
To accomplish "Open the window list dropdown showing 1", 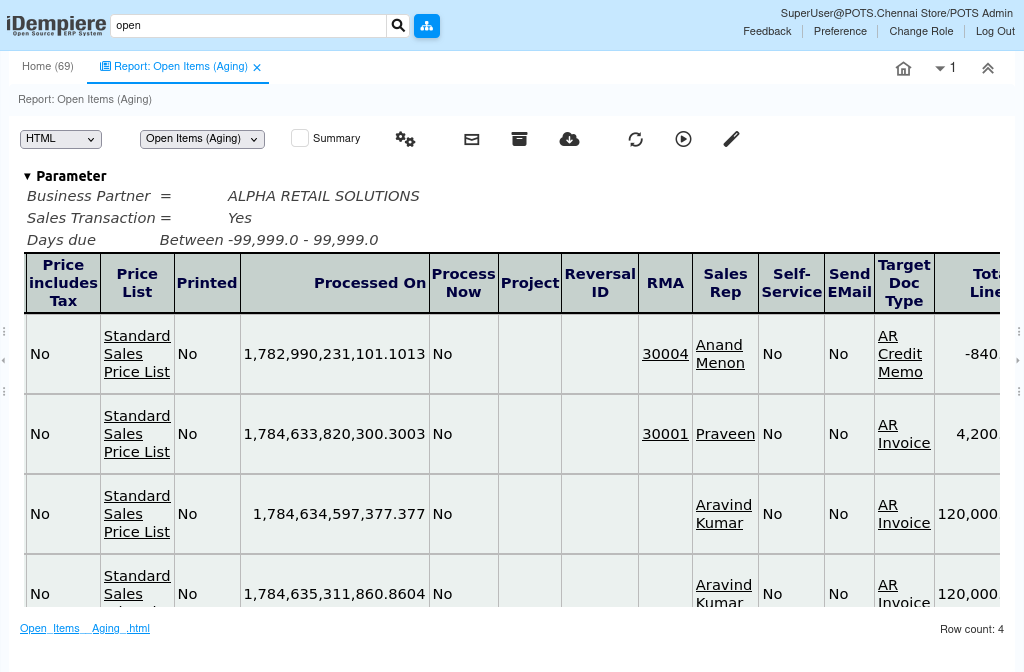I will 946,67.
